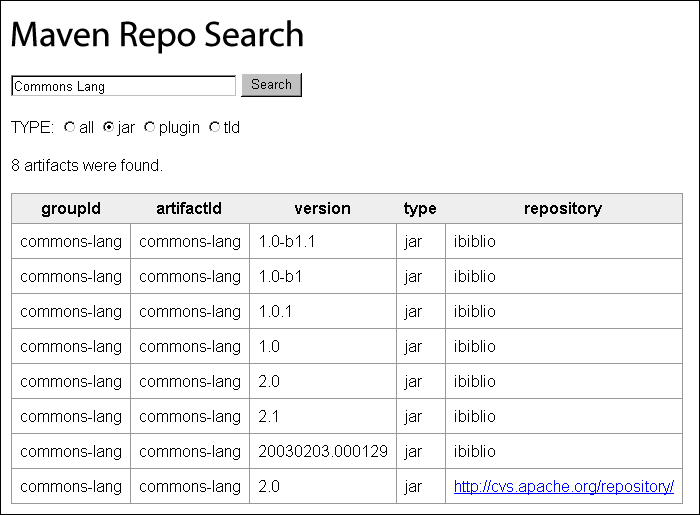Select the 'all' type radio button
This screenshot has width=700, height=515.
69,127
